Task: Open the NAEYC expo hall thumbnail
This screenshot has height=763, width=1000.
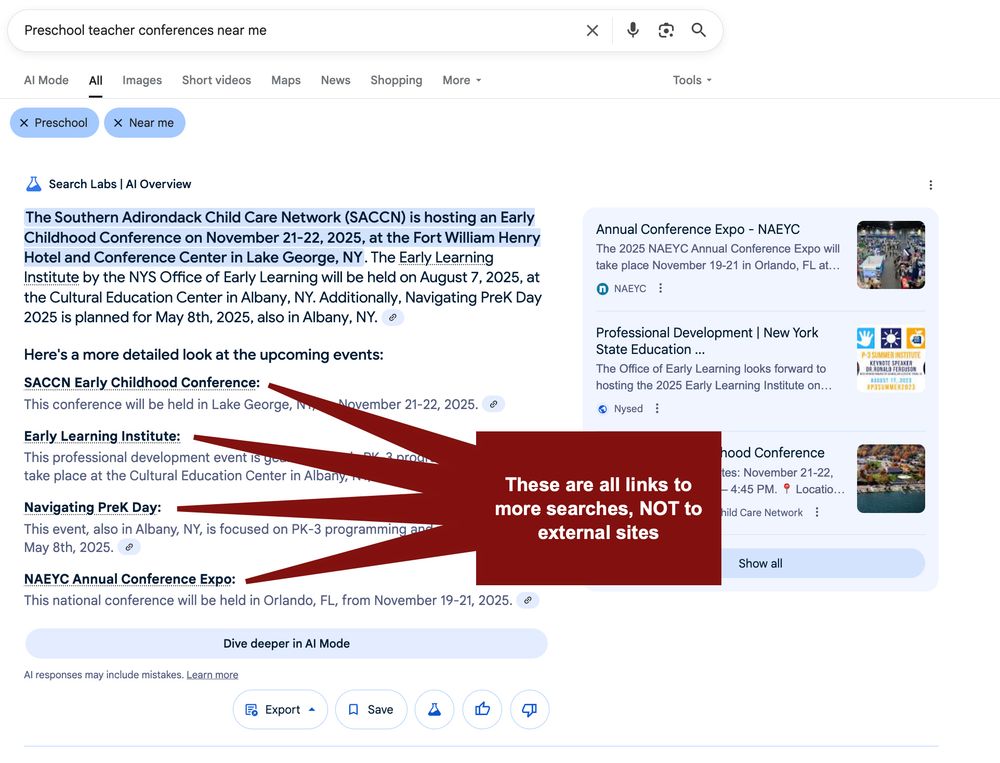Action: tap(890, 255)
